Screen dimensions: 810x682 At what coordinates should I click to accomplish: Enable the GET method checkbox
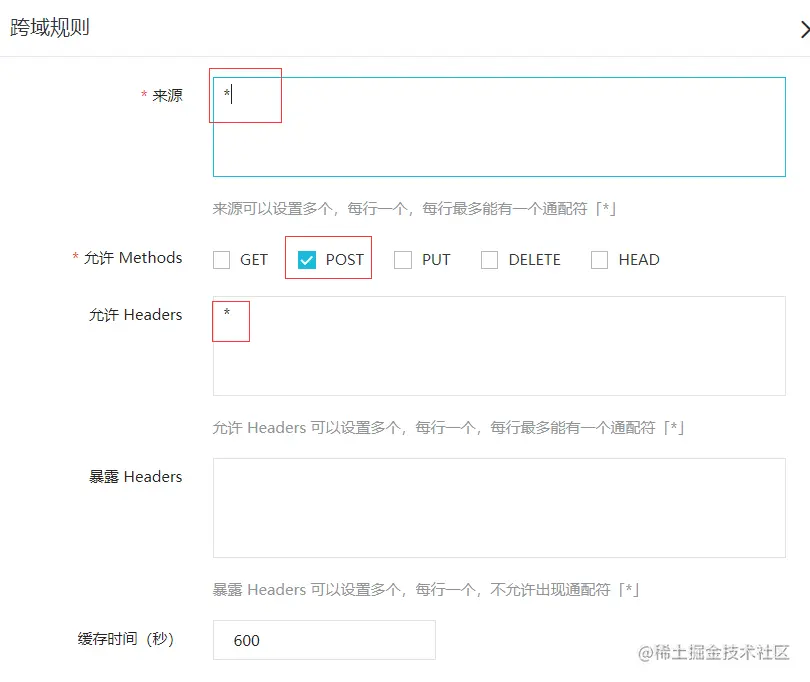(x=222, y=259)
